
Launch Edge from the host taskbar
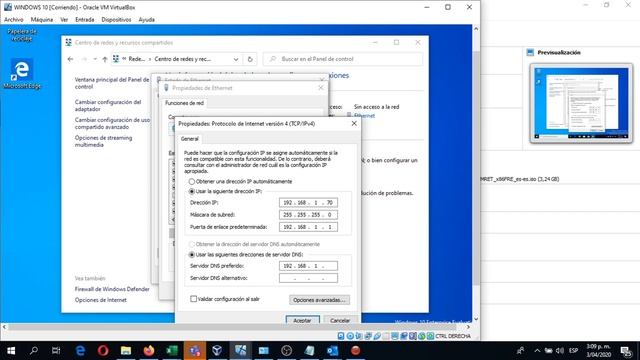[x=80, y=351]
